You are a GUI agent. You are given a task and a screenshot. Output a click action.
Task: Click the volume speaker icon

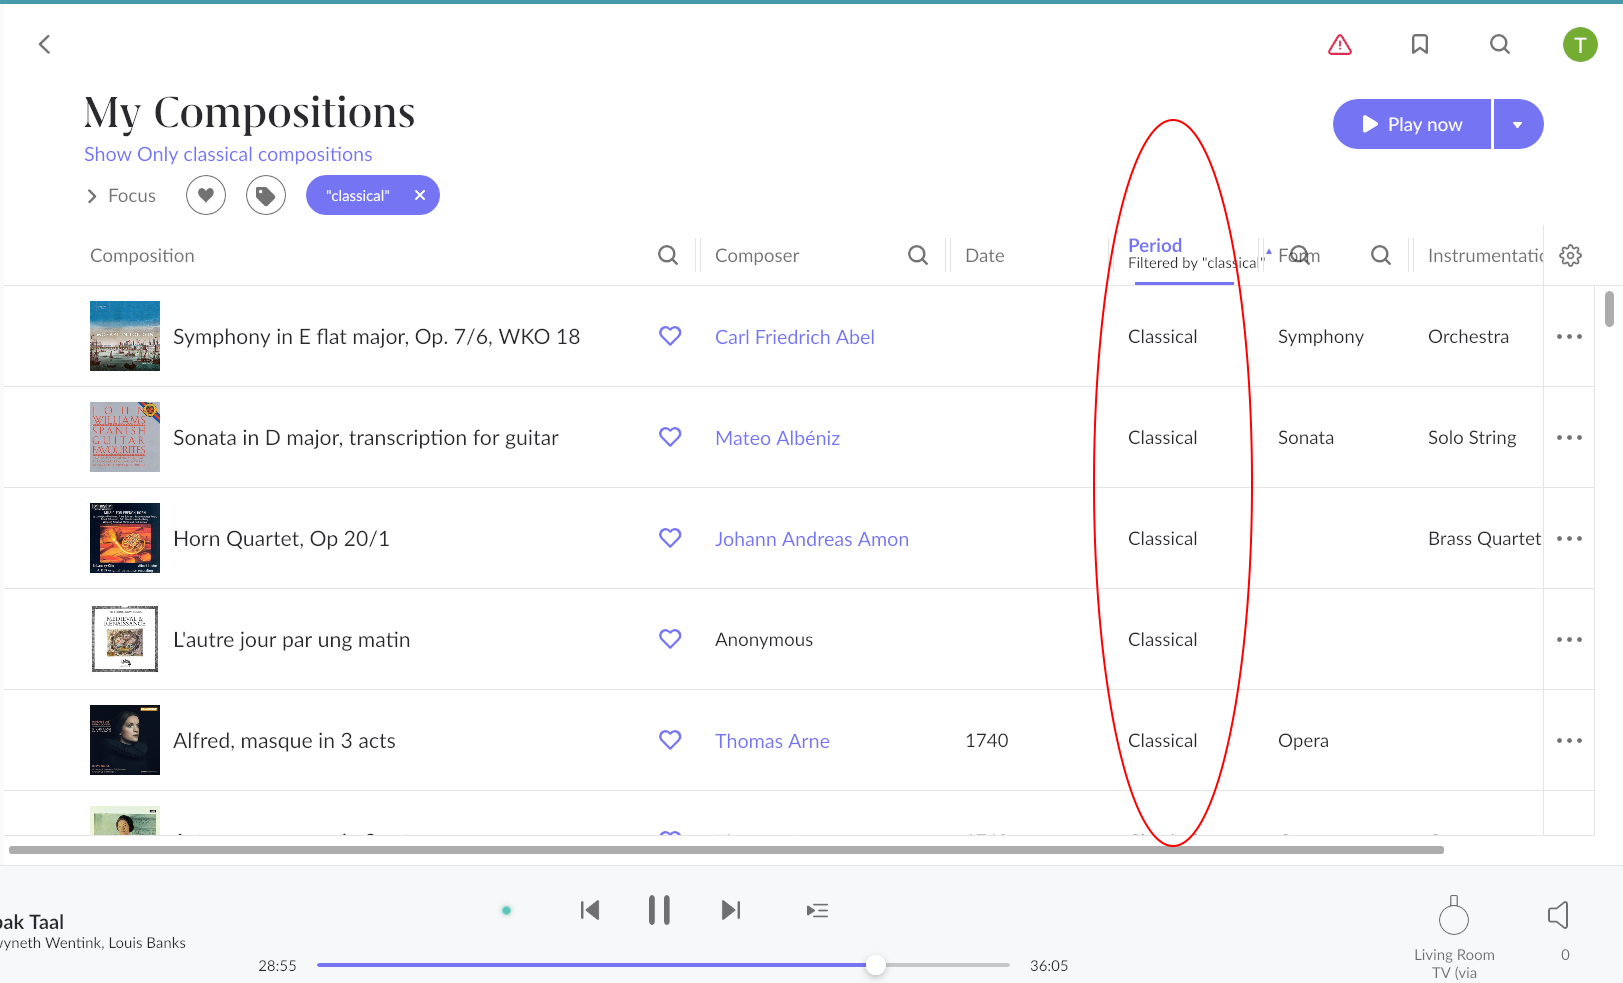[x=1558, y=913]
